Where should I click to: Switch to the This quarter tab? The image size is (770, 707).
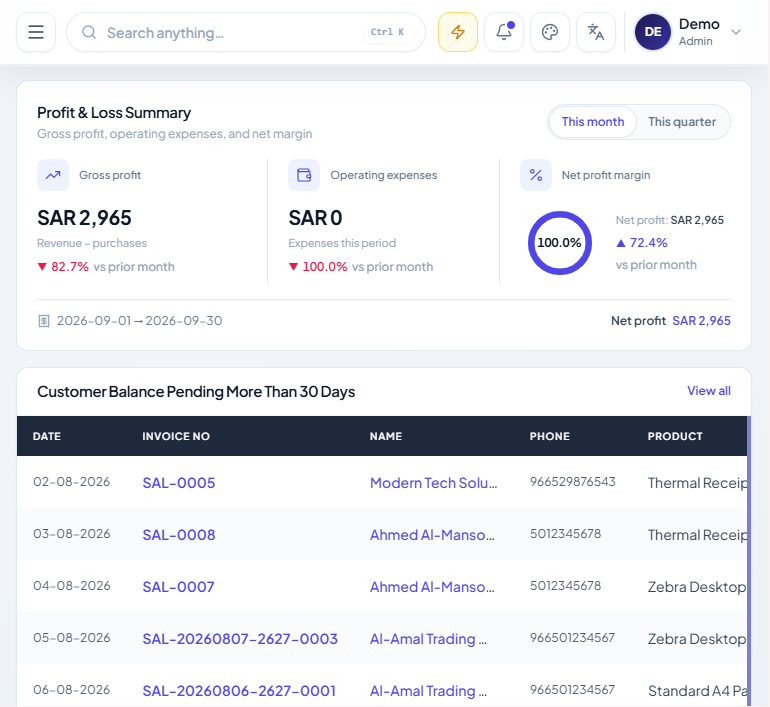pyautogui.click(x=682, y=122)
